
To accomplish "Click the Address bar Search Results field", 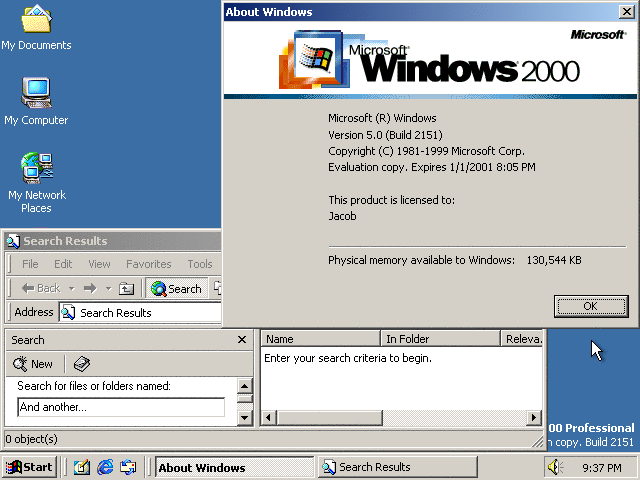I will pyautogui.click(x=140, y=313).
